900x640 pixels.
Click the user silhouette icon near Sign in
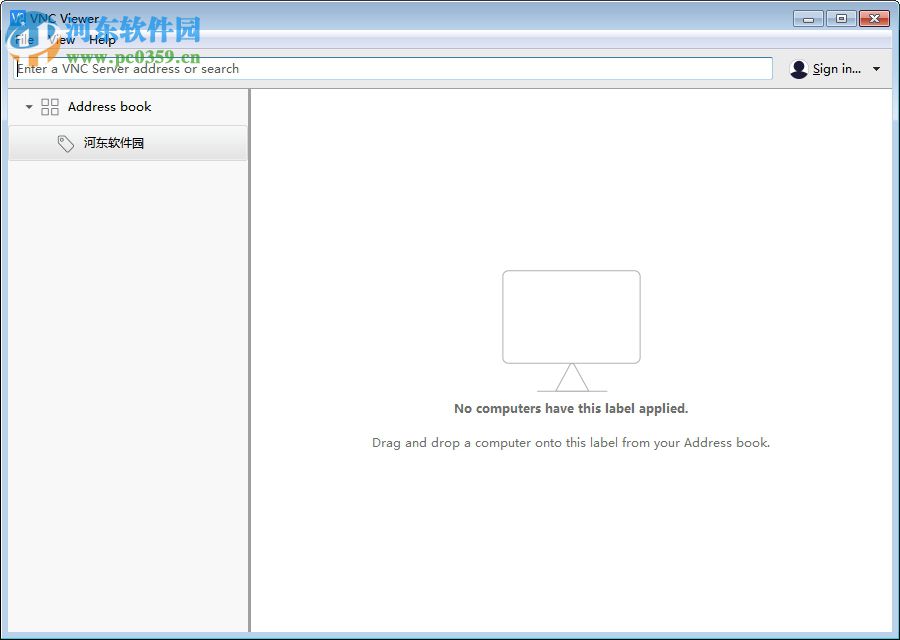(798, 69)
